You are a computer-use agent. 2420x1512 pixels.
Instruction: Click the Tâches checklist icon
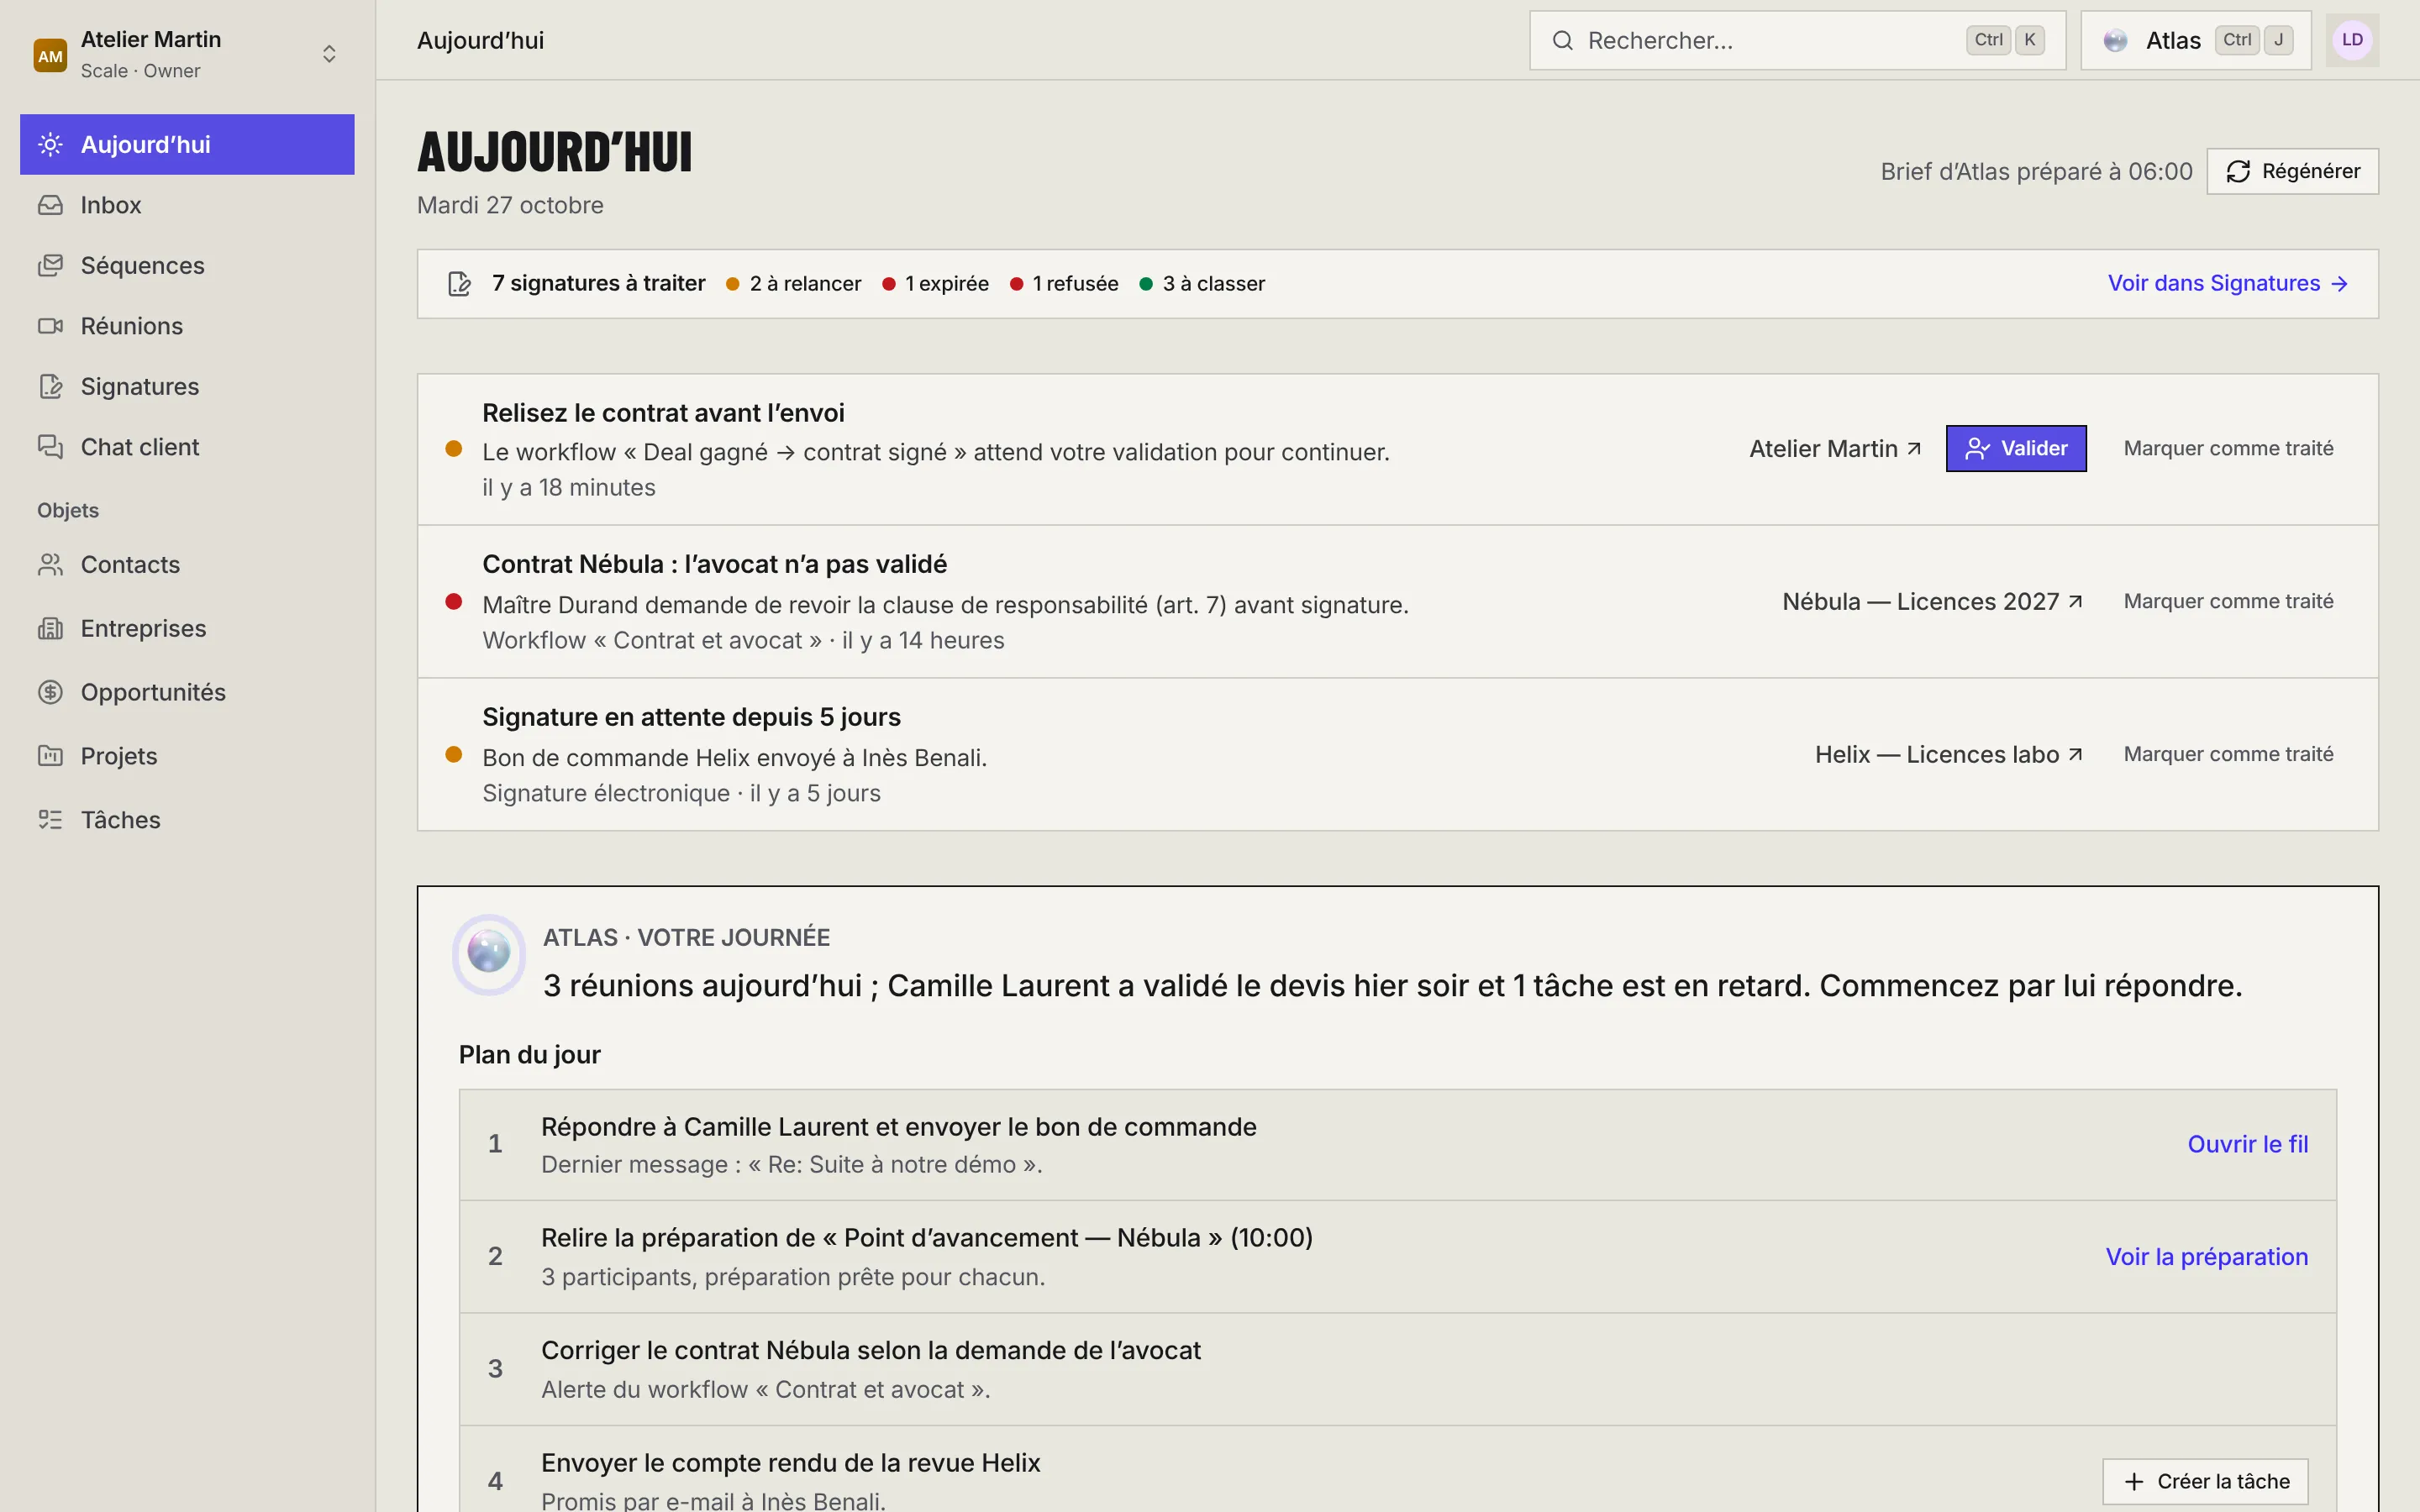tap(50, 820)
